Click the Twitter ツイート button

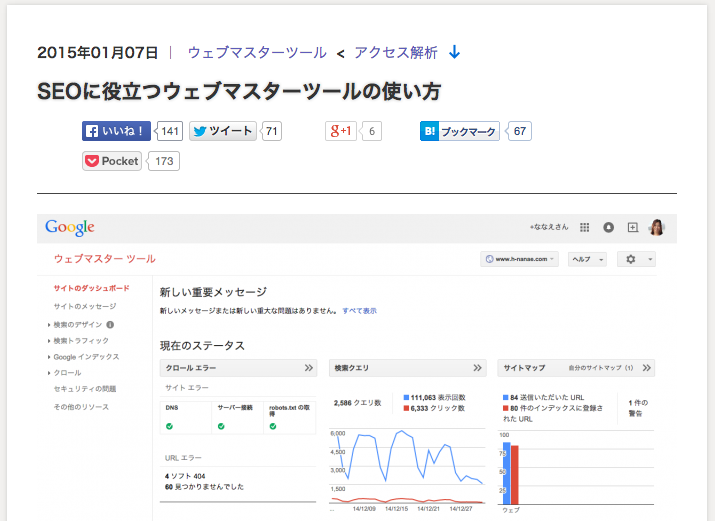tap(223, 131)
